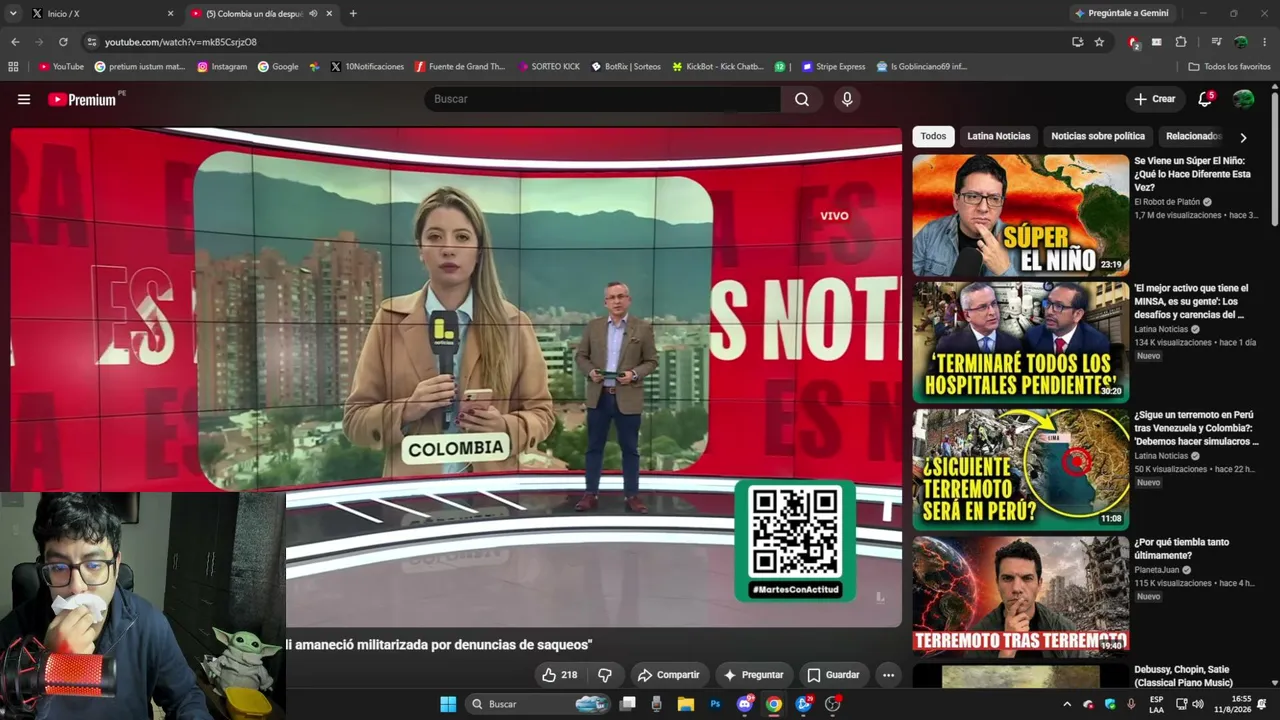Open the Stripe Express bookmark
The width and height of the screenshot is (1280, 720).
pos(834,67)
